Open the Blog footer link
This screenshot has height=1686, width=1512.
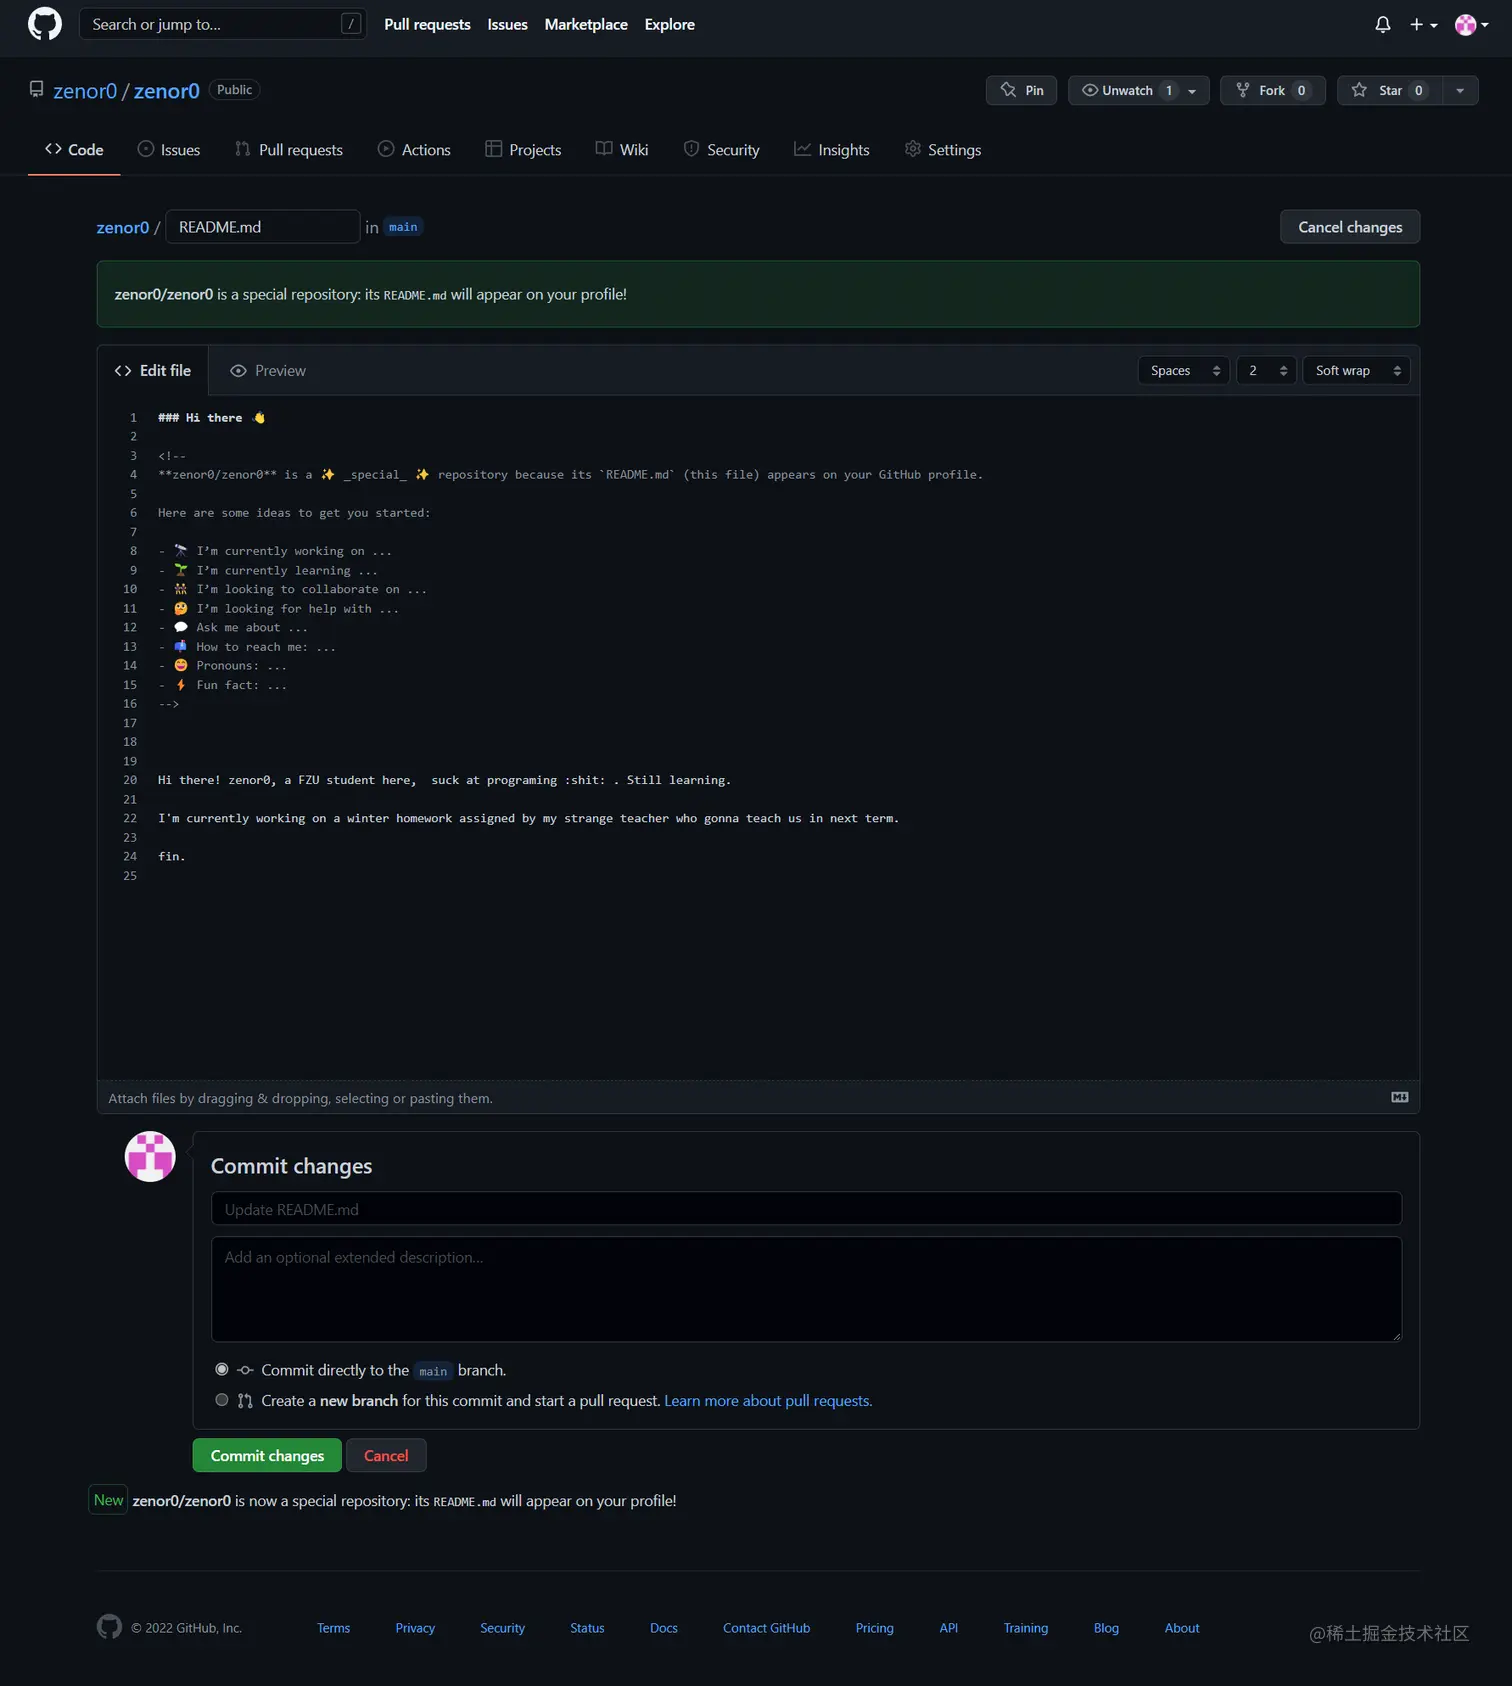[1106, 1628]
